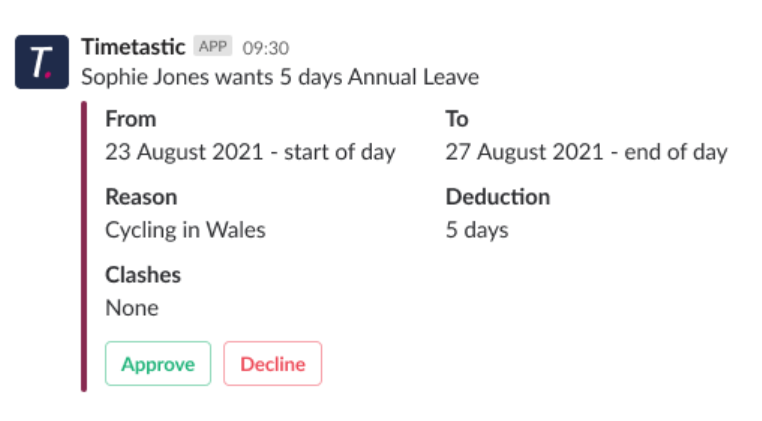Decline the annual leave request
This screenshot has width=762, height=421.
[x=273, y=364]
